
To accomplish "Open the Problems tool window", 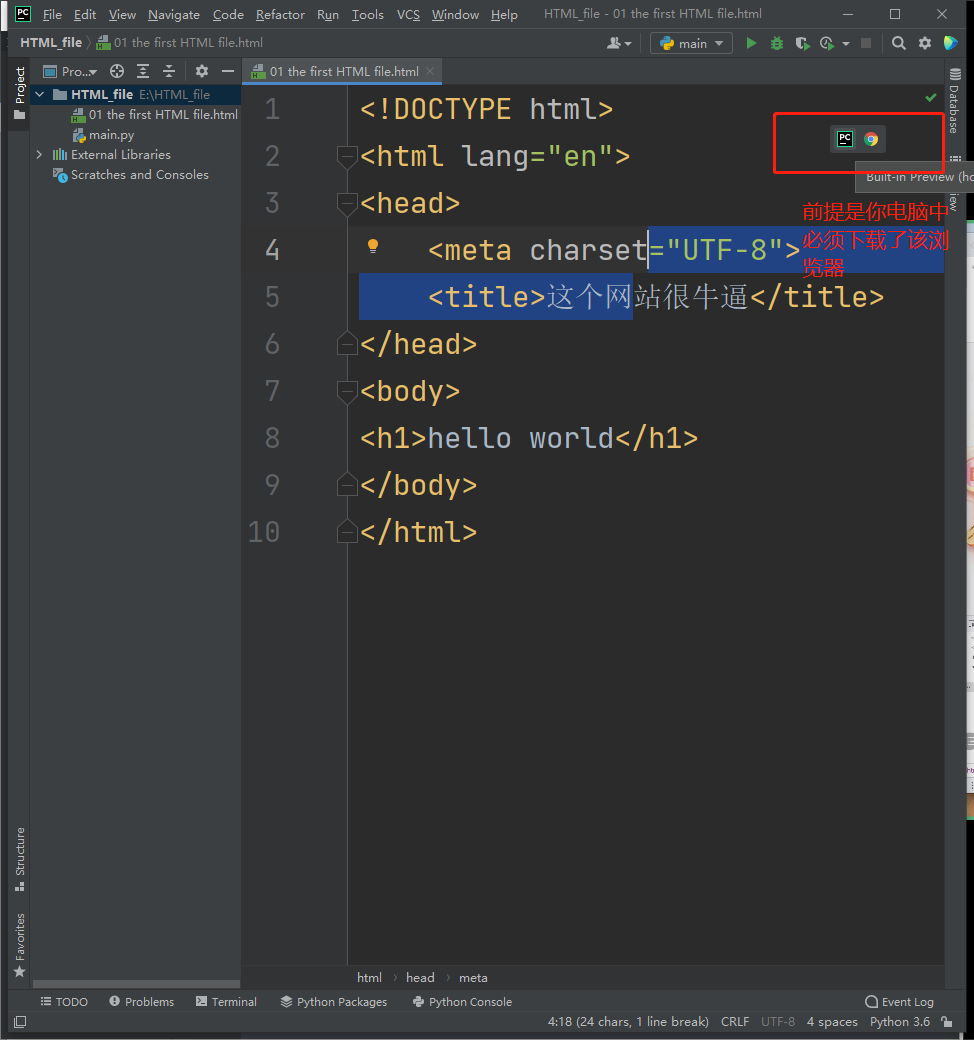I will (141, 1002).
